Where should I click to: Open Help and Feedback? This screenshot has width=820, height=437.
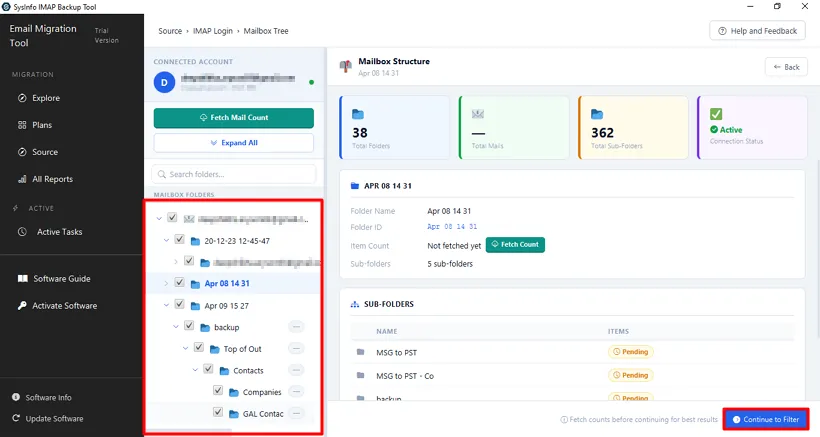coord(757,31)
